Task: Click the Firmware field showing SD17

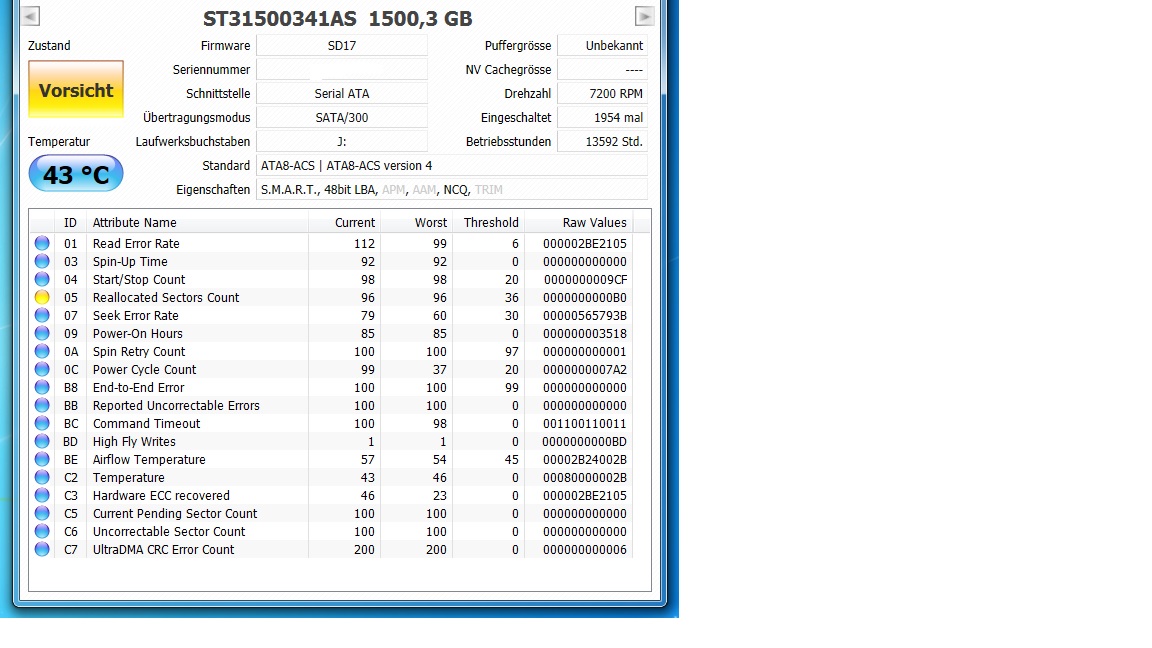Action: [342, 46]
